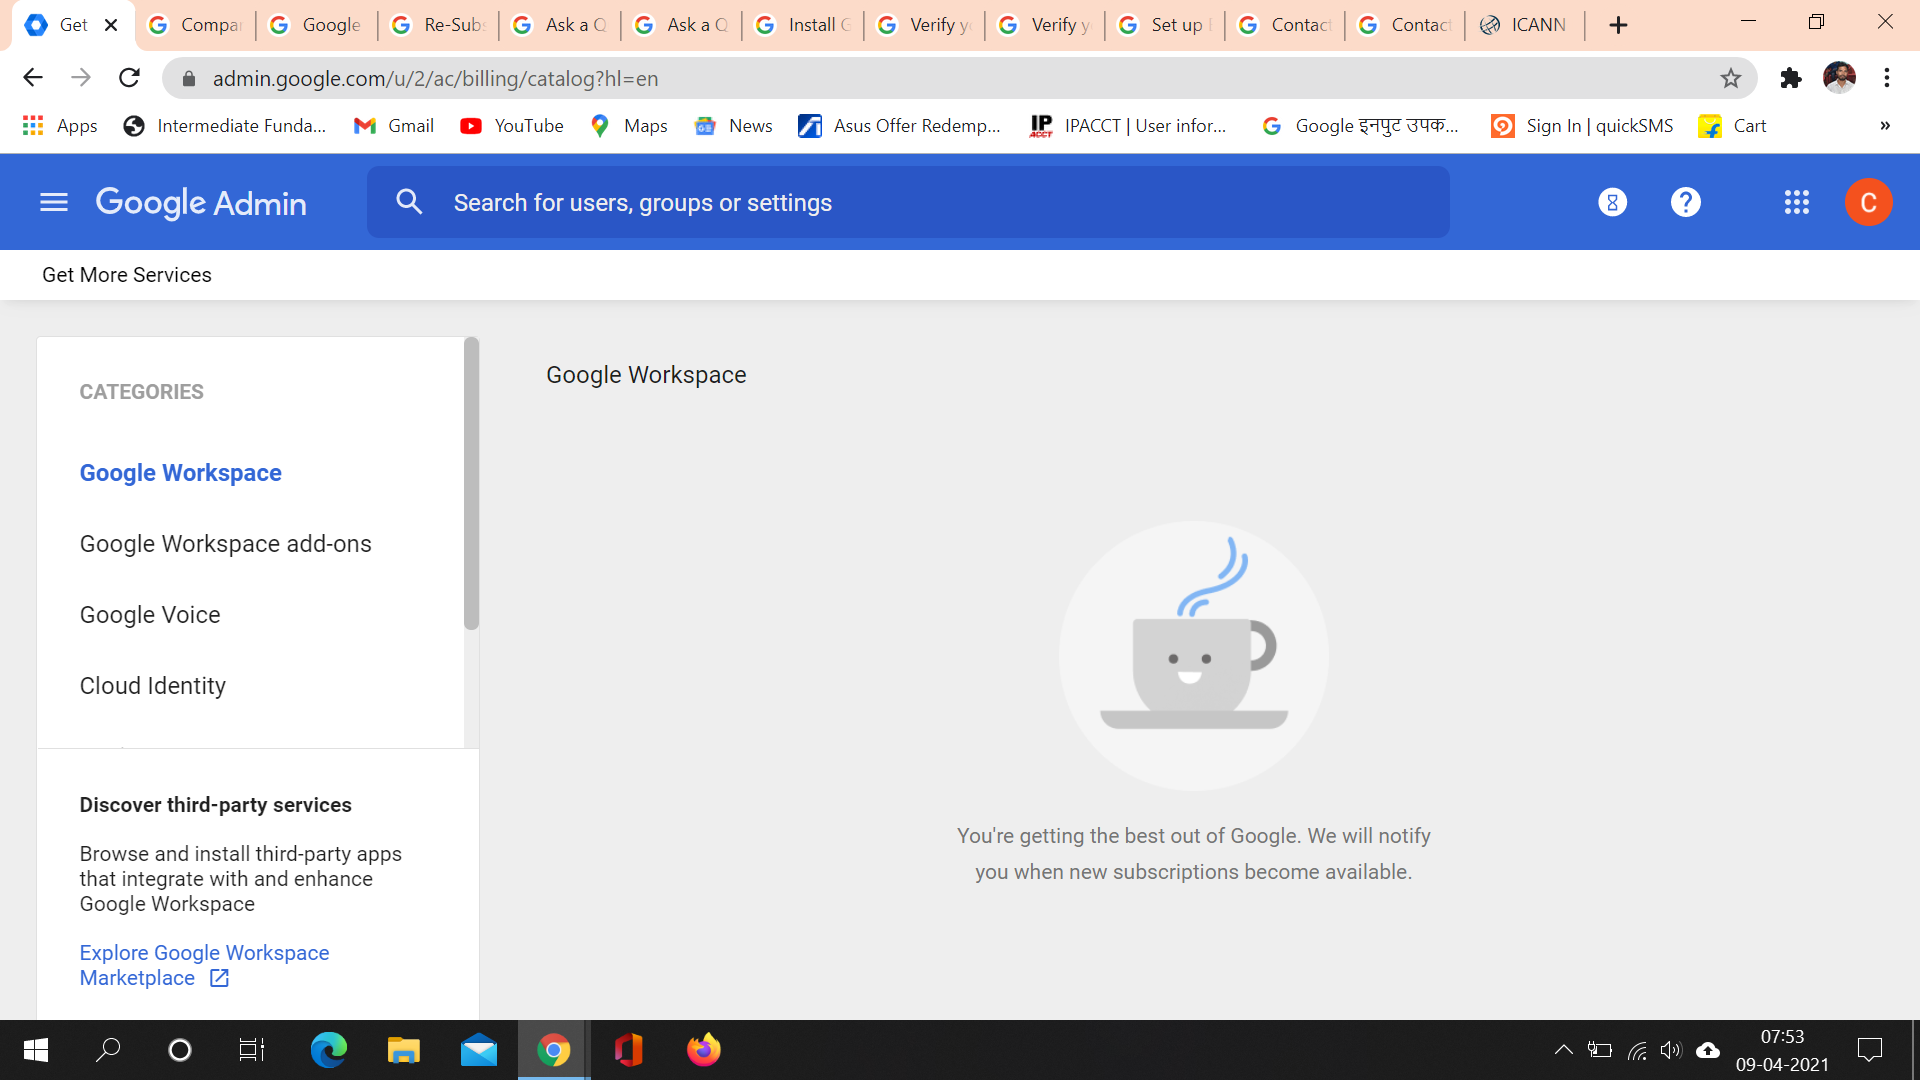
Task: Click the search users, groups or settings field
Action: (908, 203)
